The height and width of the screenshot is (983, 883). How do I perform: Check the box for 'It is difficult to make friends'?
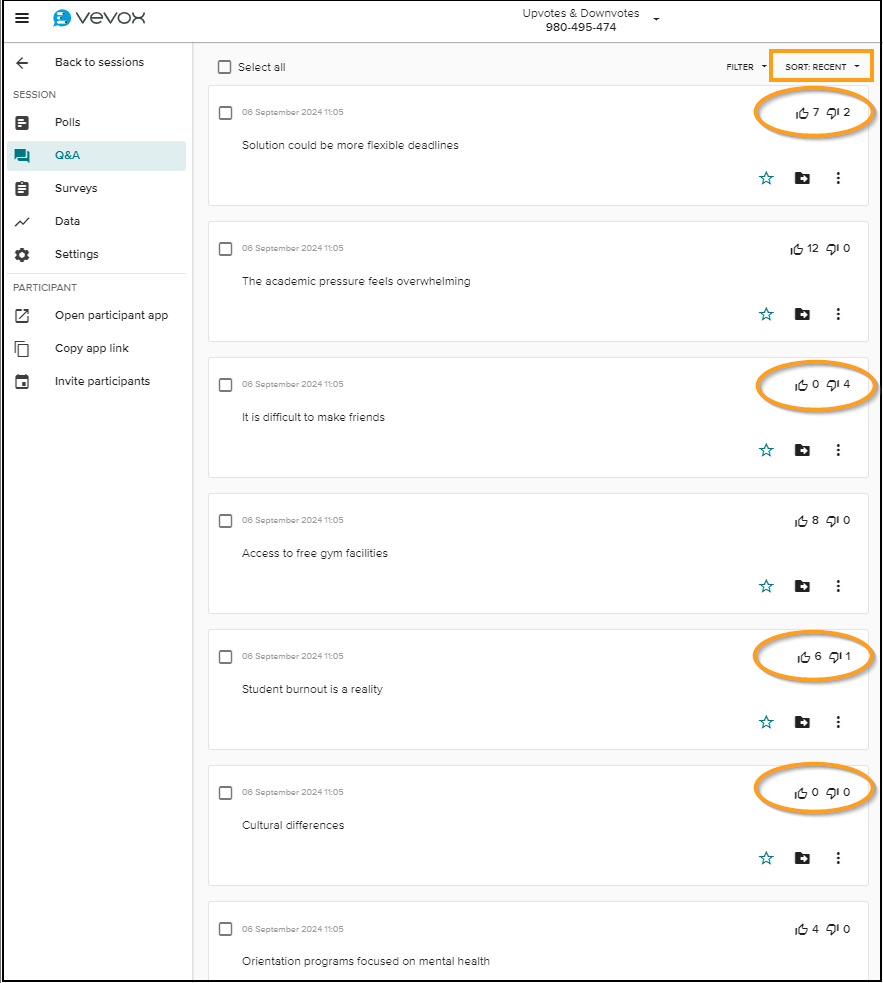225,385
